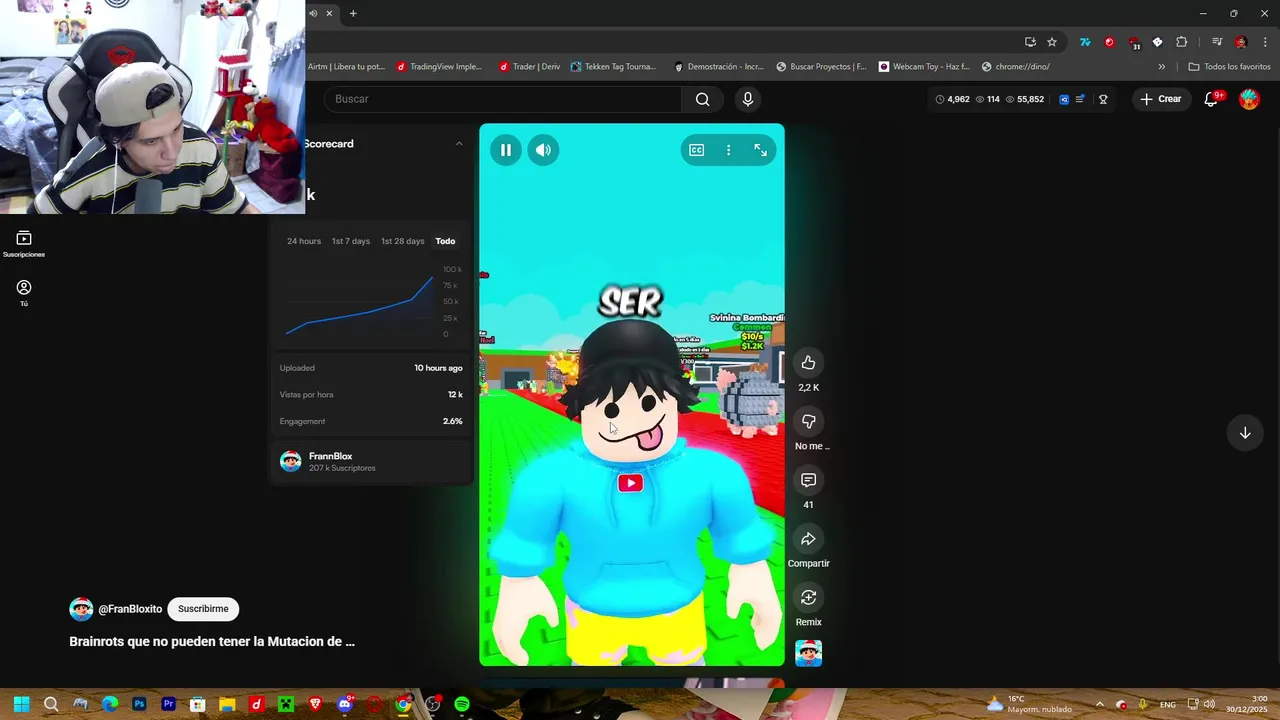Click the ENG language indicator
Image resolution: width=1280 pixels, height=720 pixels.
click(x=1167, y=705)
